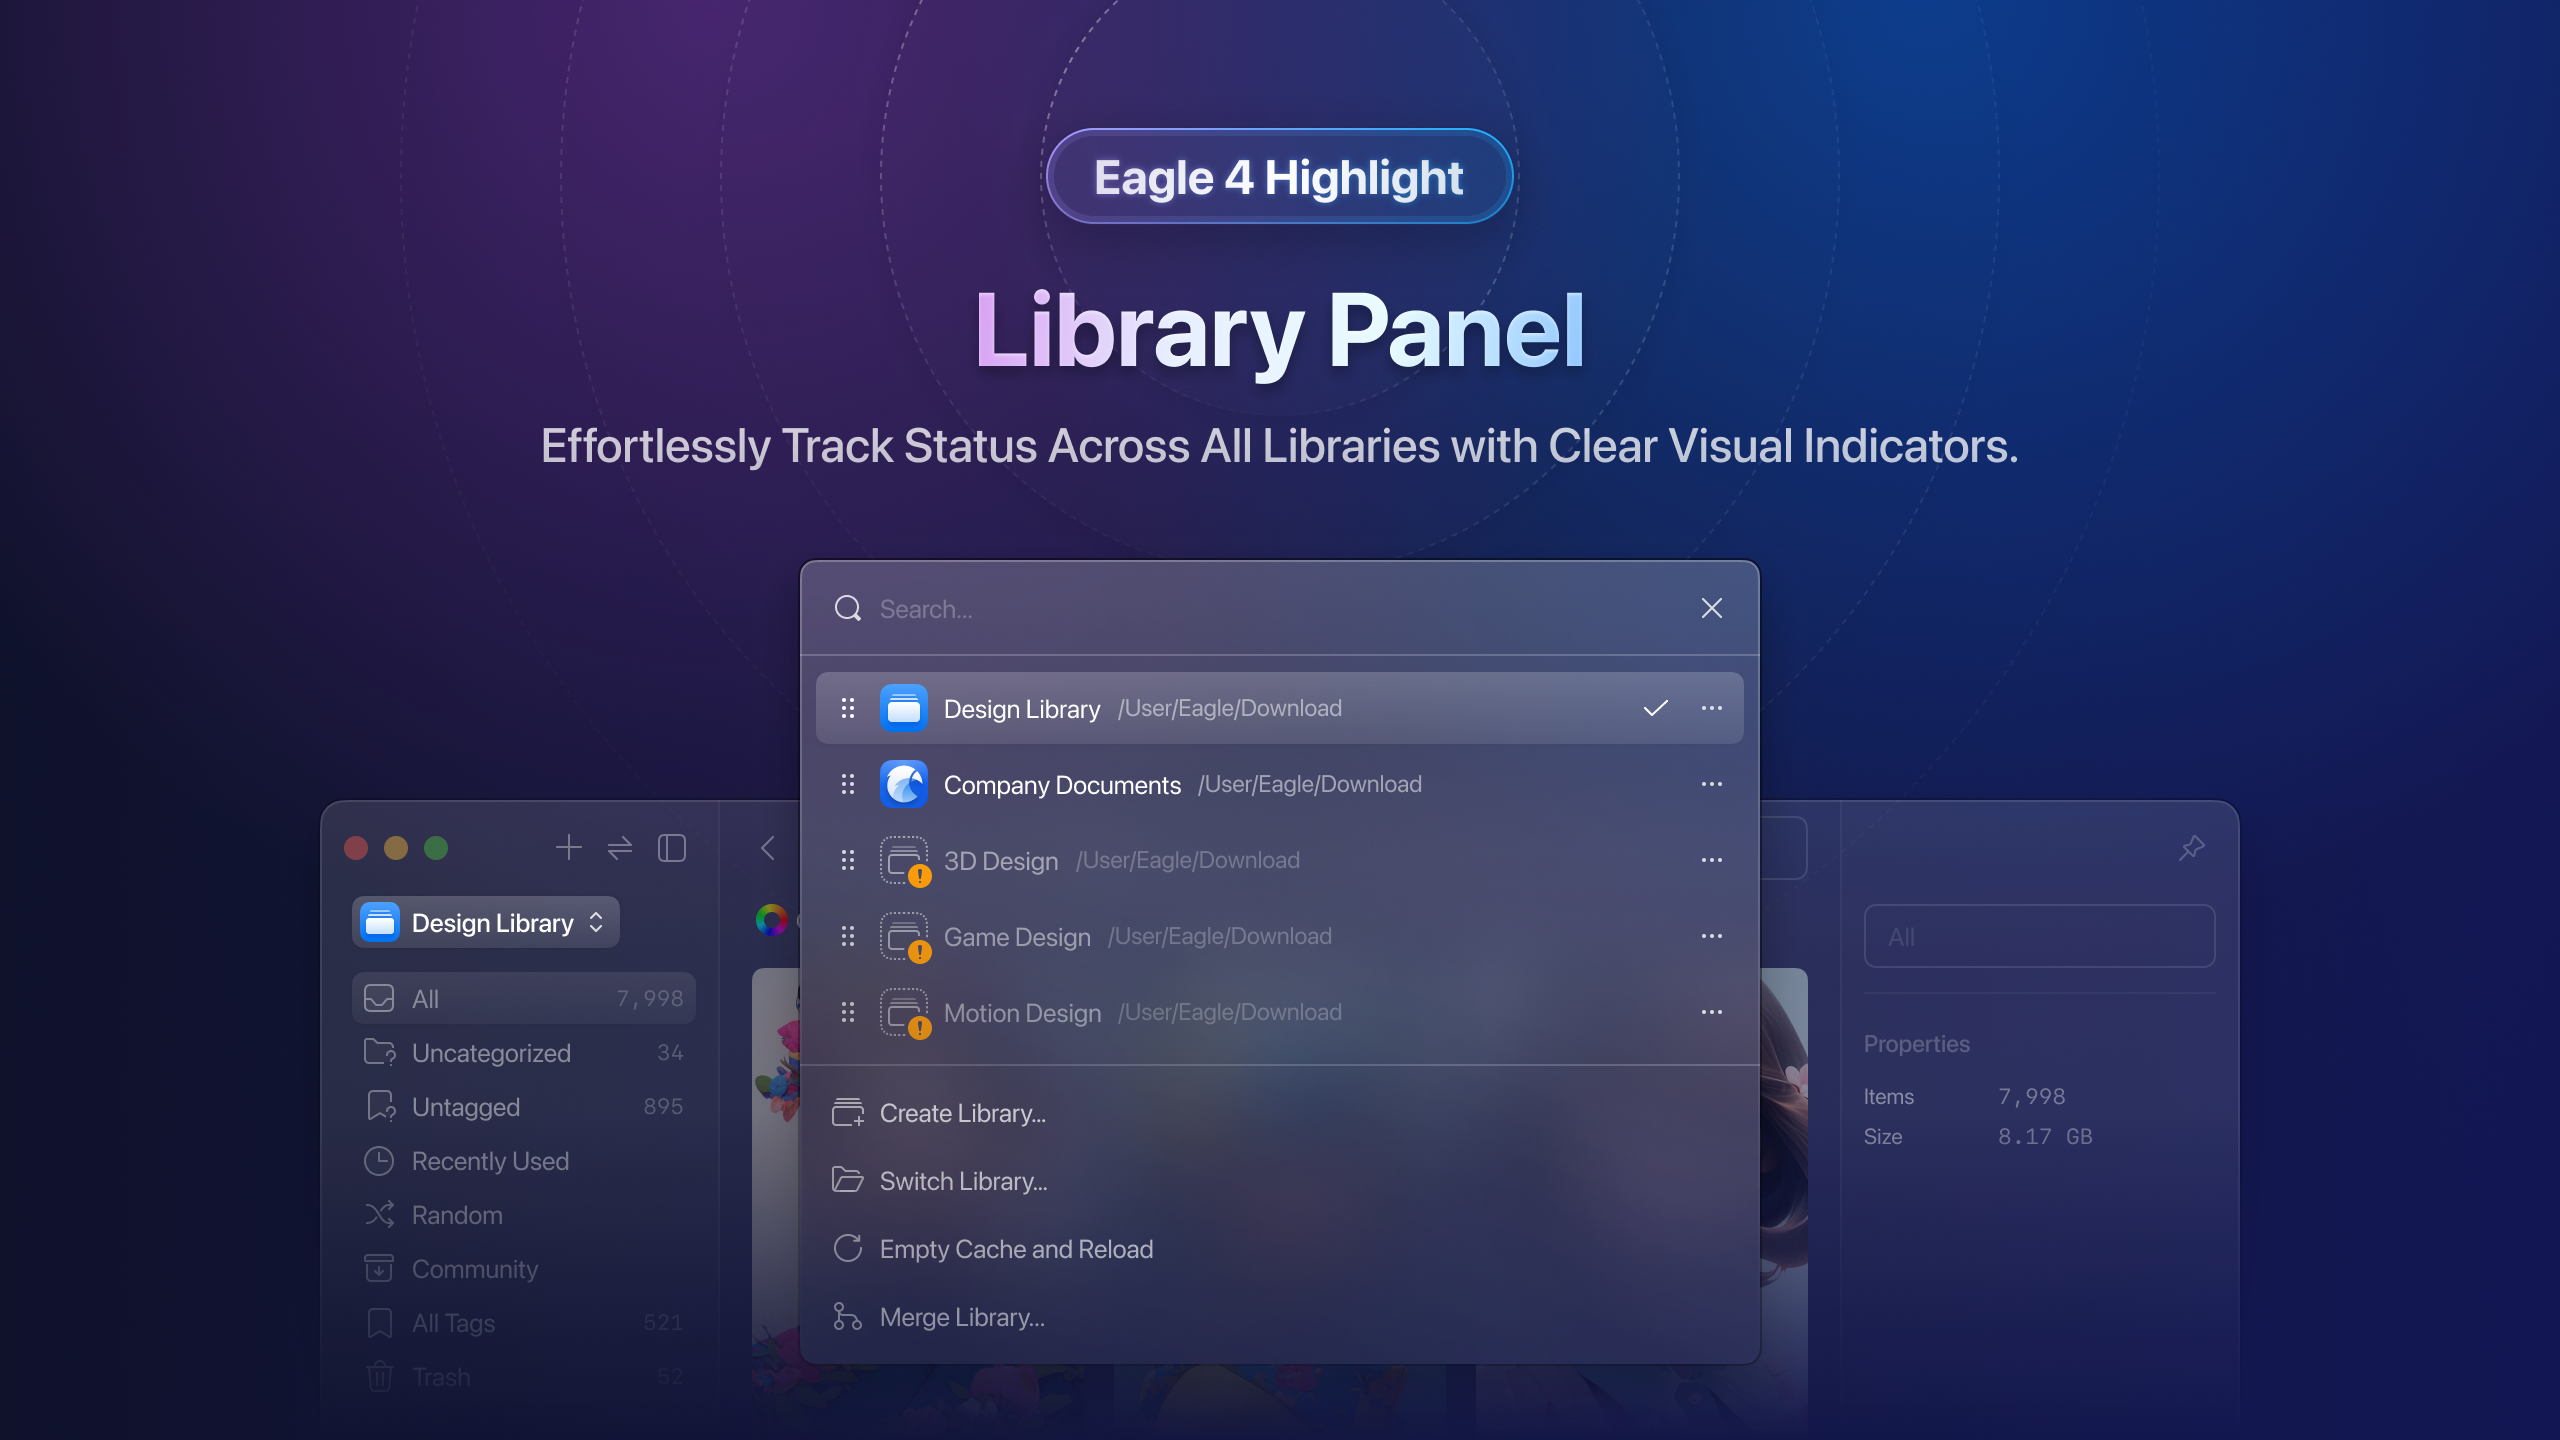Toggle the checkmark on Design Library
Image resolution: width=2560 pixels, height=1440 pixels.
click(1655, 708)
